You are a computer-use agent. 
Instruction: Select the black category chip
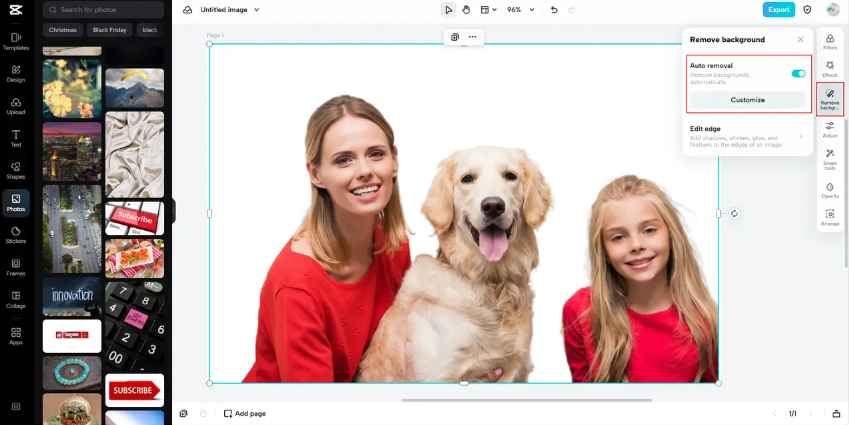coord(150,30)
